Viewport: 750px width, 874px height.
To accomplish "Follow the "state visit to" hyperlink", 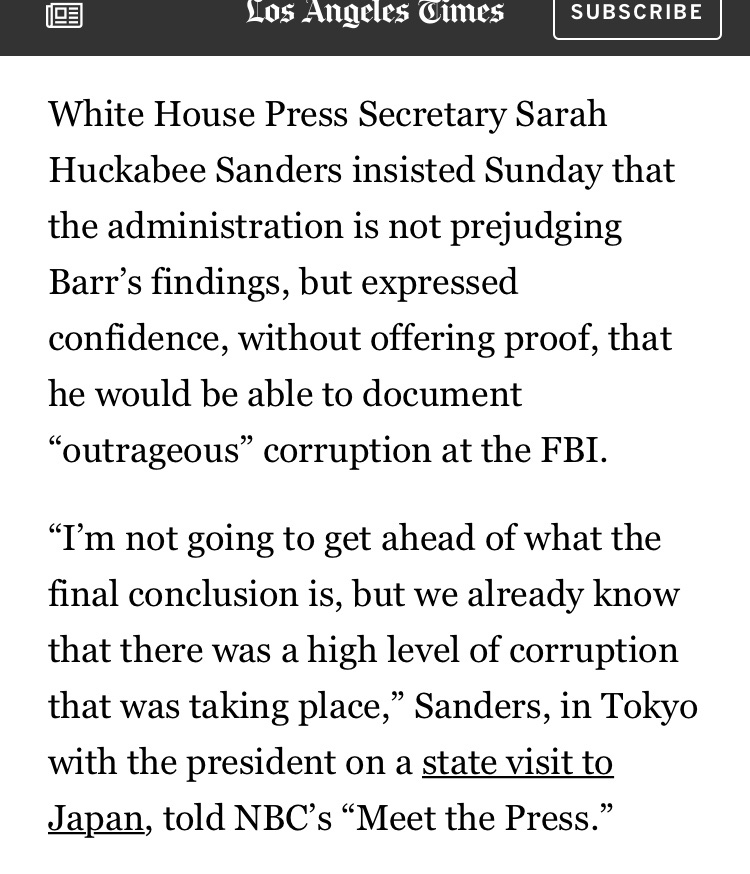I will [x=517, y=762].
